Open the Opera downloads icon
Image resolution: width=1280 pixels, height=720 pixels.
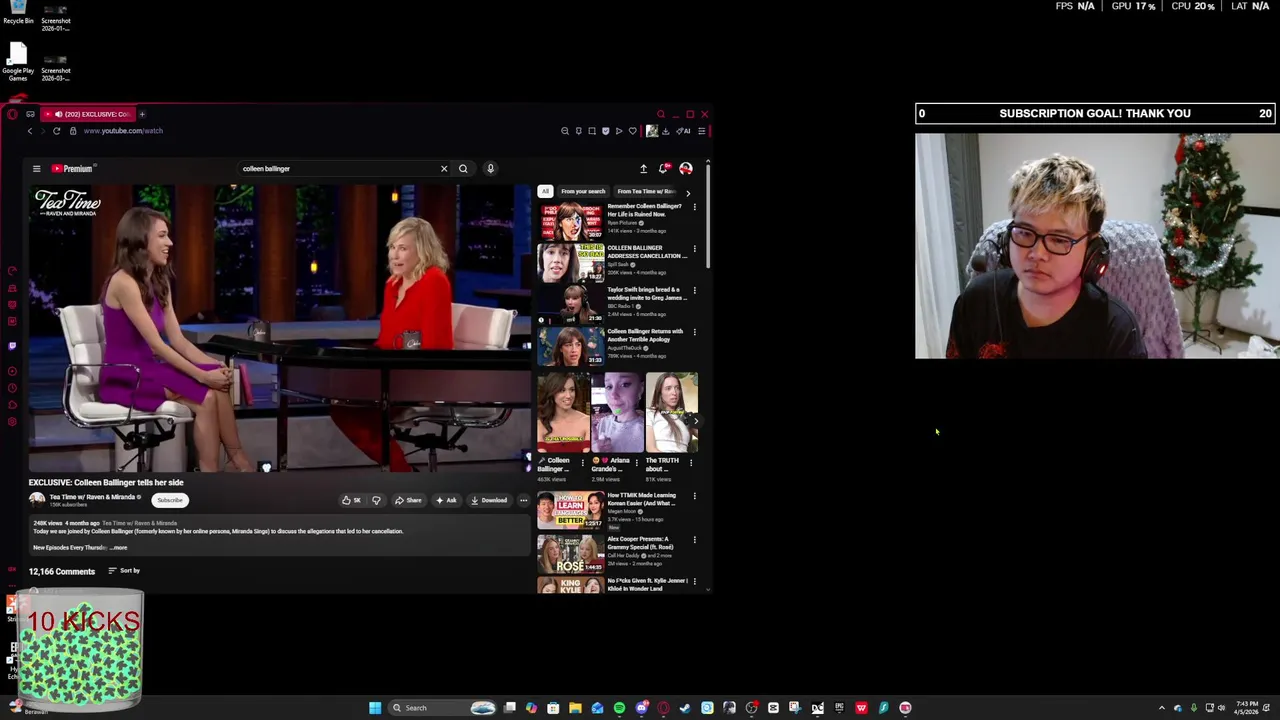click(665, 131)
